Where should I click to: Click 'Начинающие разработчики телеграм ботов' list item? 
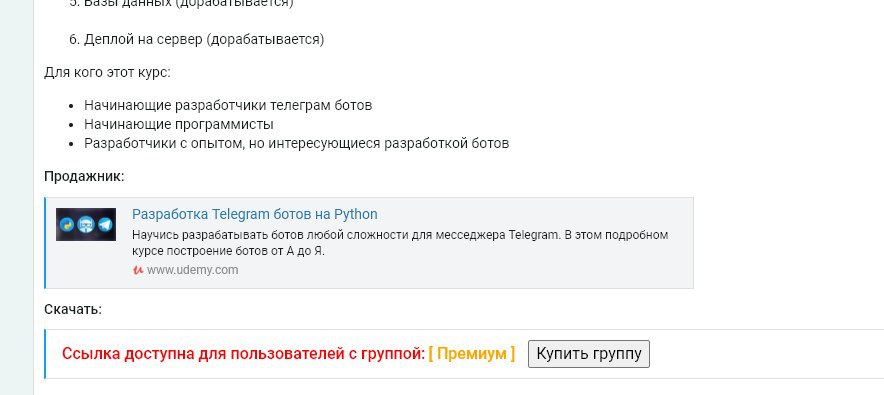click(228, 105)
